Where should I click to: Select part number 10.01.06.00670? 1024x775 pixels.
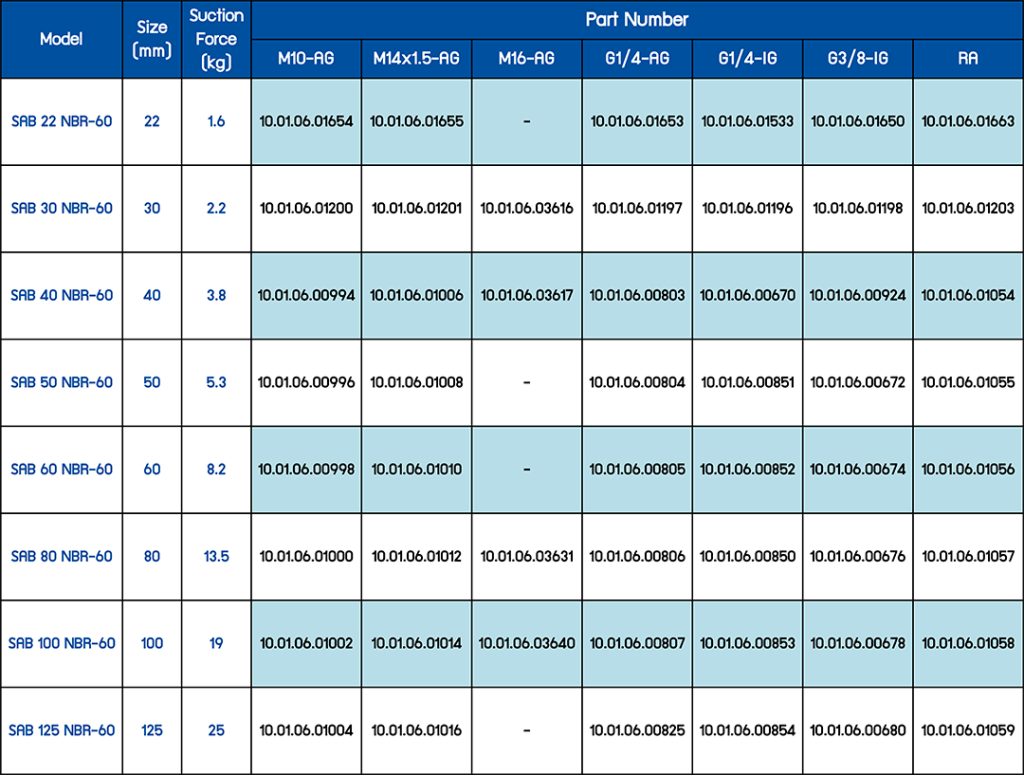[x=747, y=295]
